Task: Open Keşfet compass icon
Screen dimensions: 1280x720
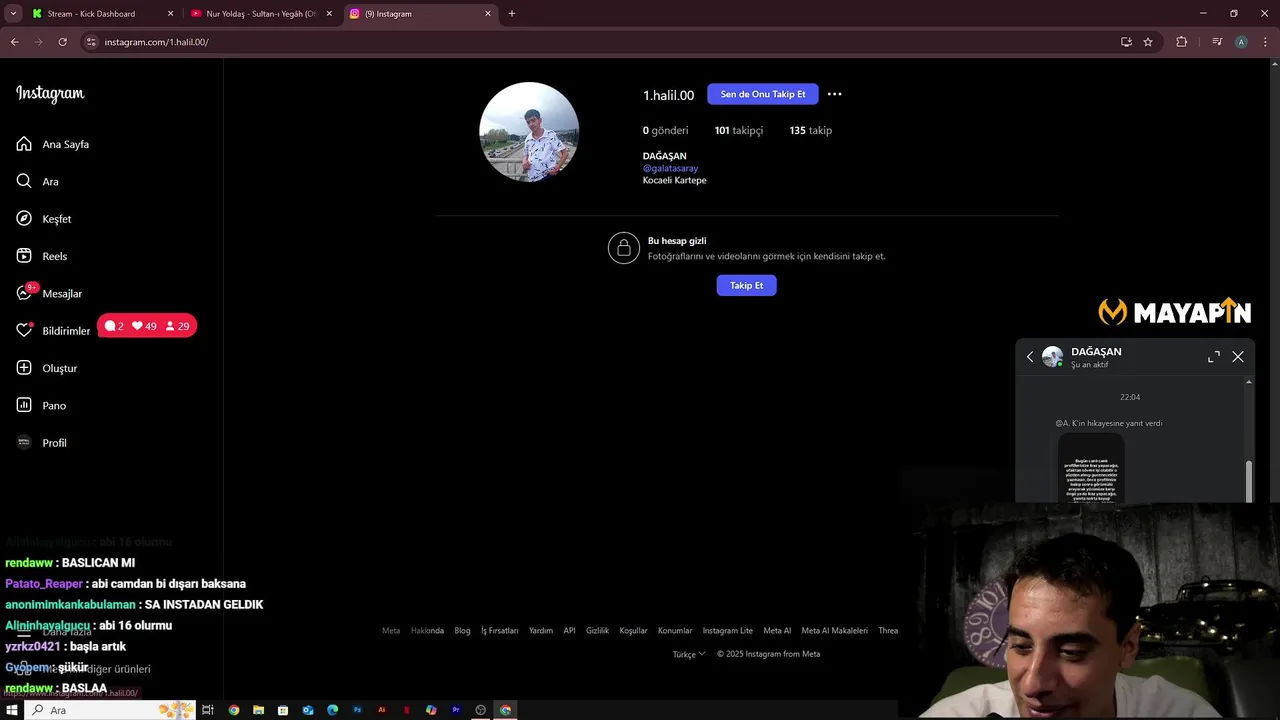Action: 24,218
